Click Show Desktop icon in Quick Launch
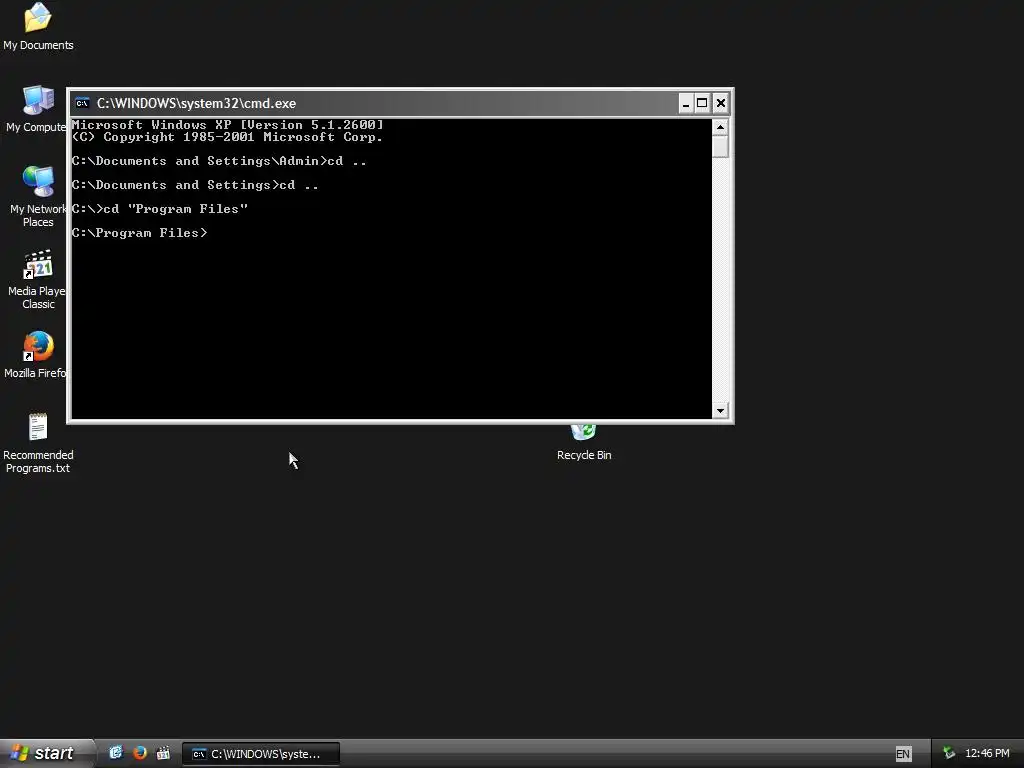Viewport: 1024px width, 768px height. (x=116, y=752)
